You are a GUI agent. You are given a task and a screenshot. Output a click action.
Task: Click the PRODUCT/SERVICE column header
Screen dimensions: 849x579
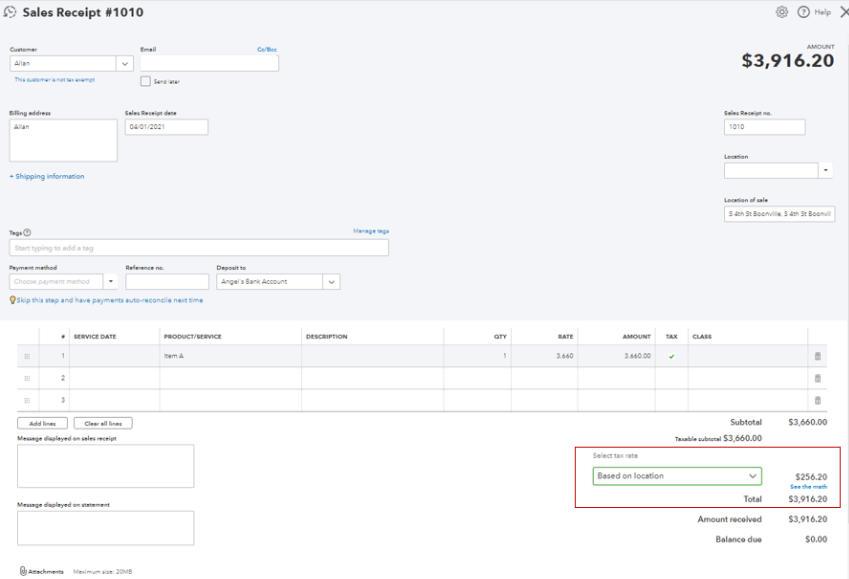(x=193, y=336)
